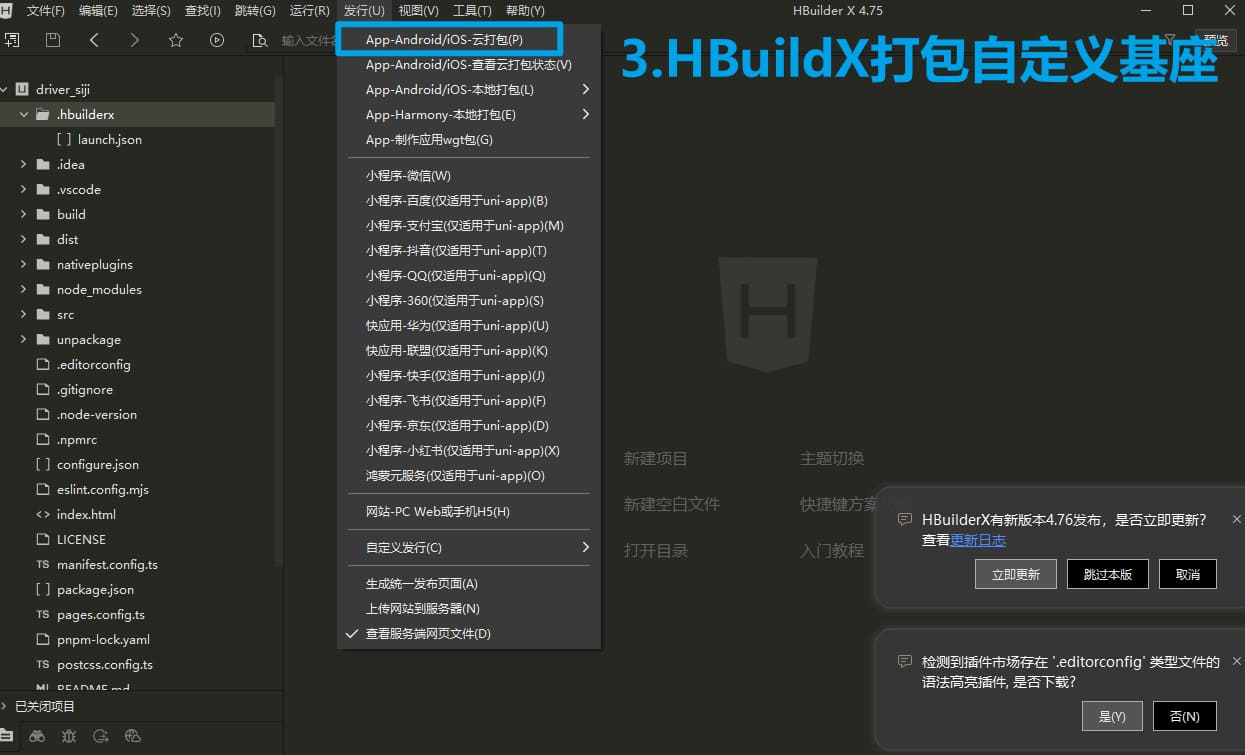The height and width of the screenshot is (755, 1245).
Task: Click the save file toolbar icon
Action: (x=53, y=40)
